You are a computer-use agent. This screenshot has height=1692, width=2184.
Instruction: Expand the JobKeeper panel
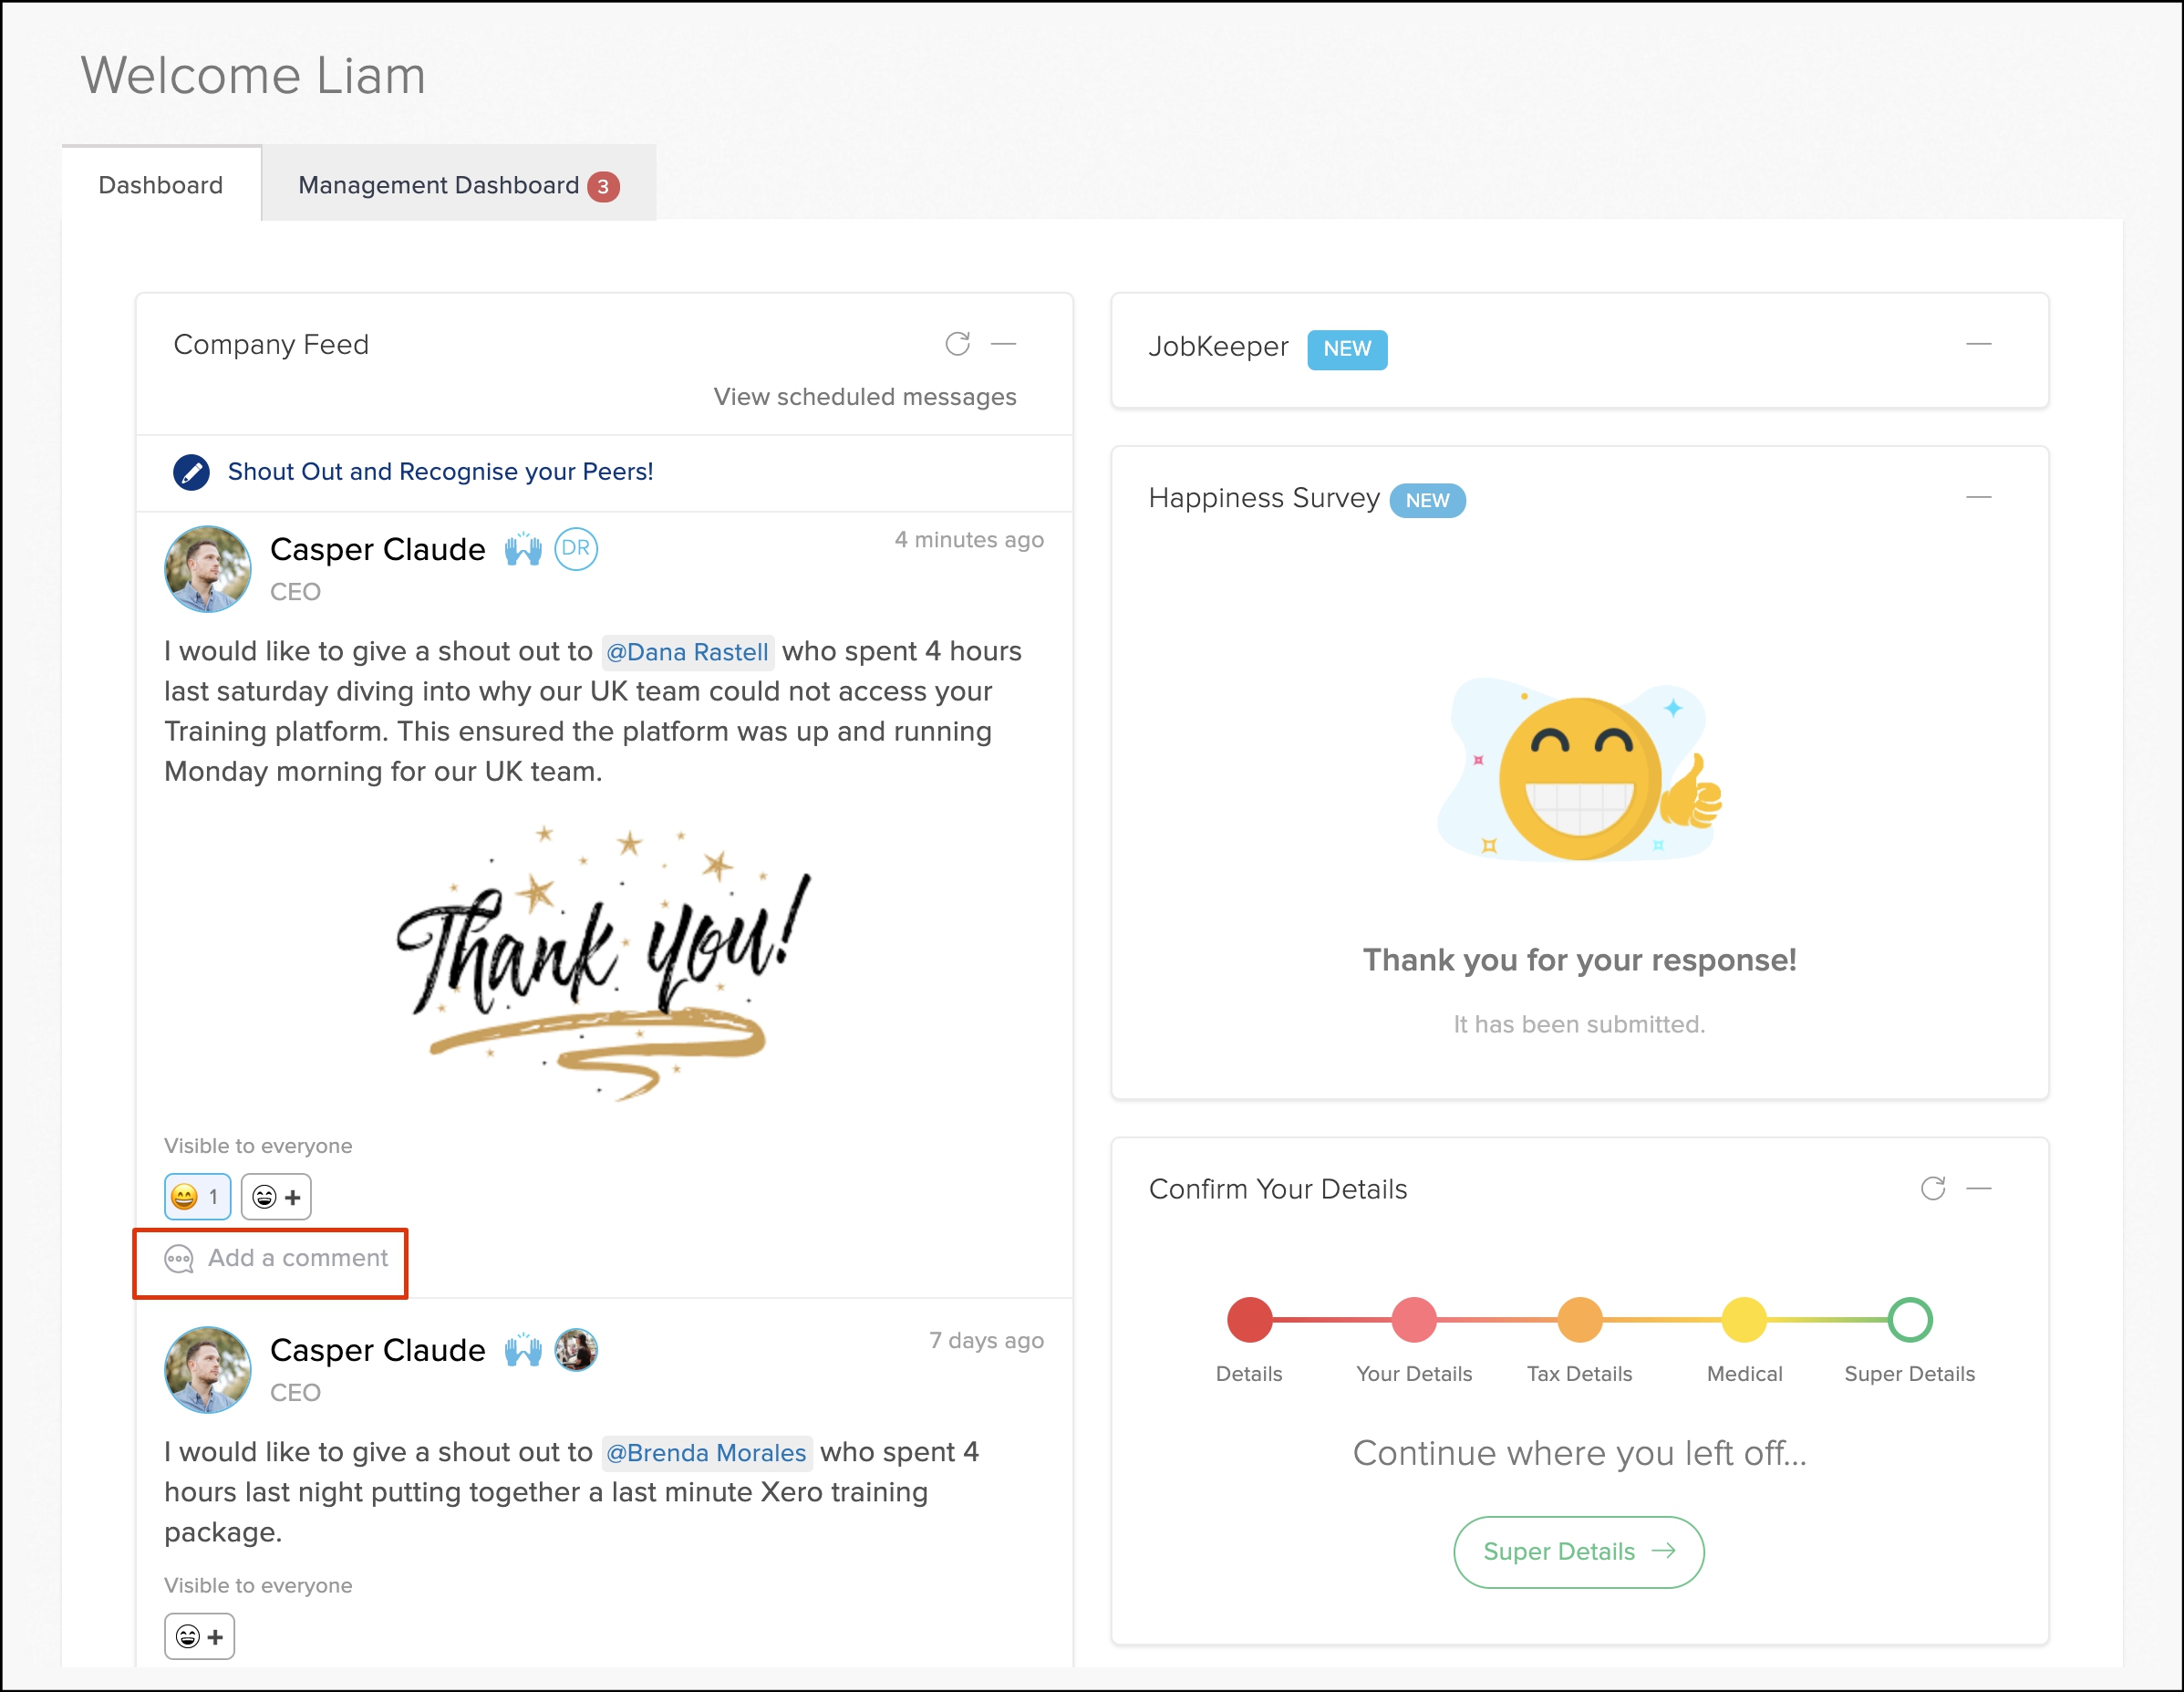tap(1978, 344)
